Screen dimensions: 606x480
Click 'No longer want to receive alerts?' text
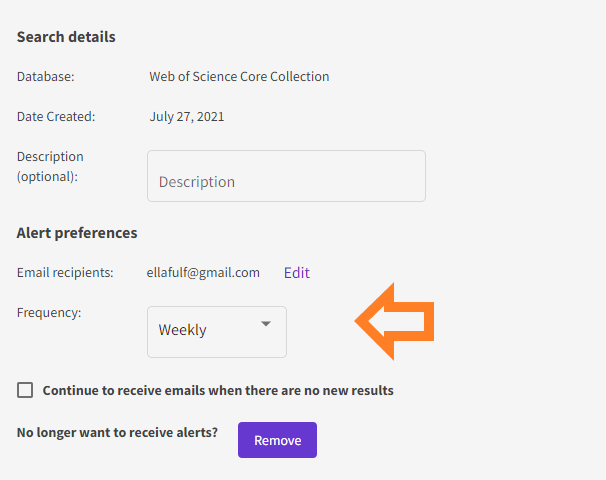click(117, 432)
